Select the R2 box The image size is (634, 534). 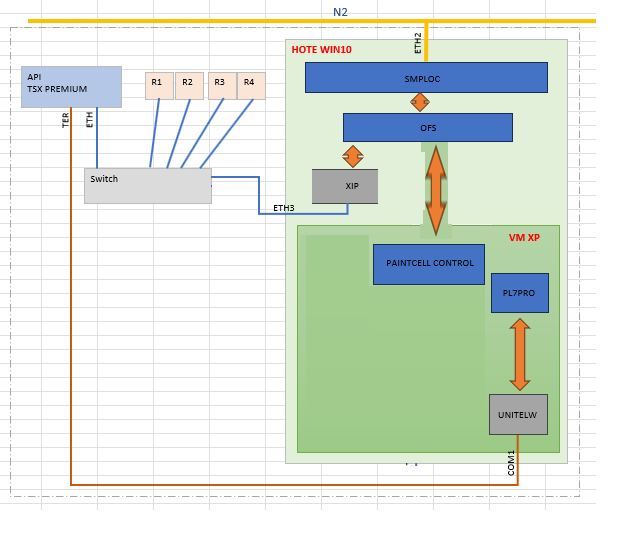coord(189,86)
